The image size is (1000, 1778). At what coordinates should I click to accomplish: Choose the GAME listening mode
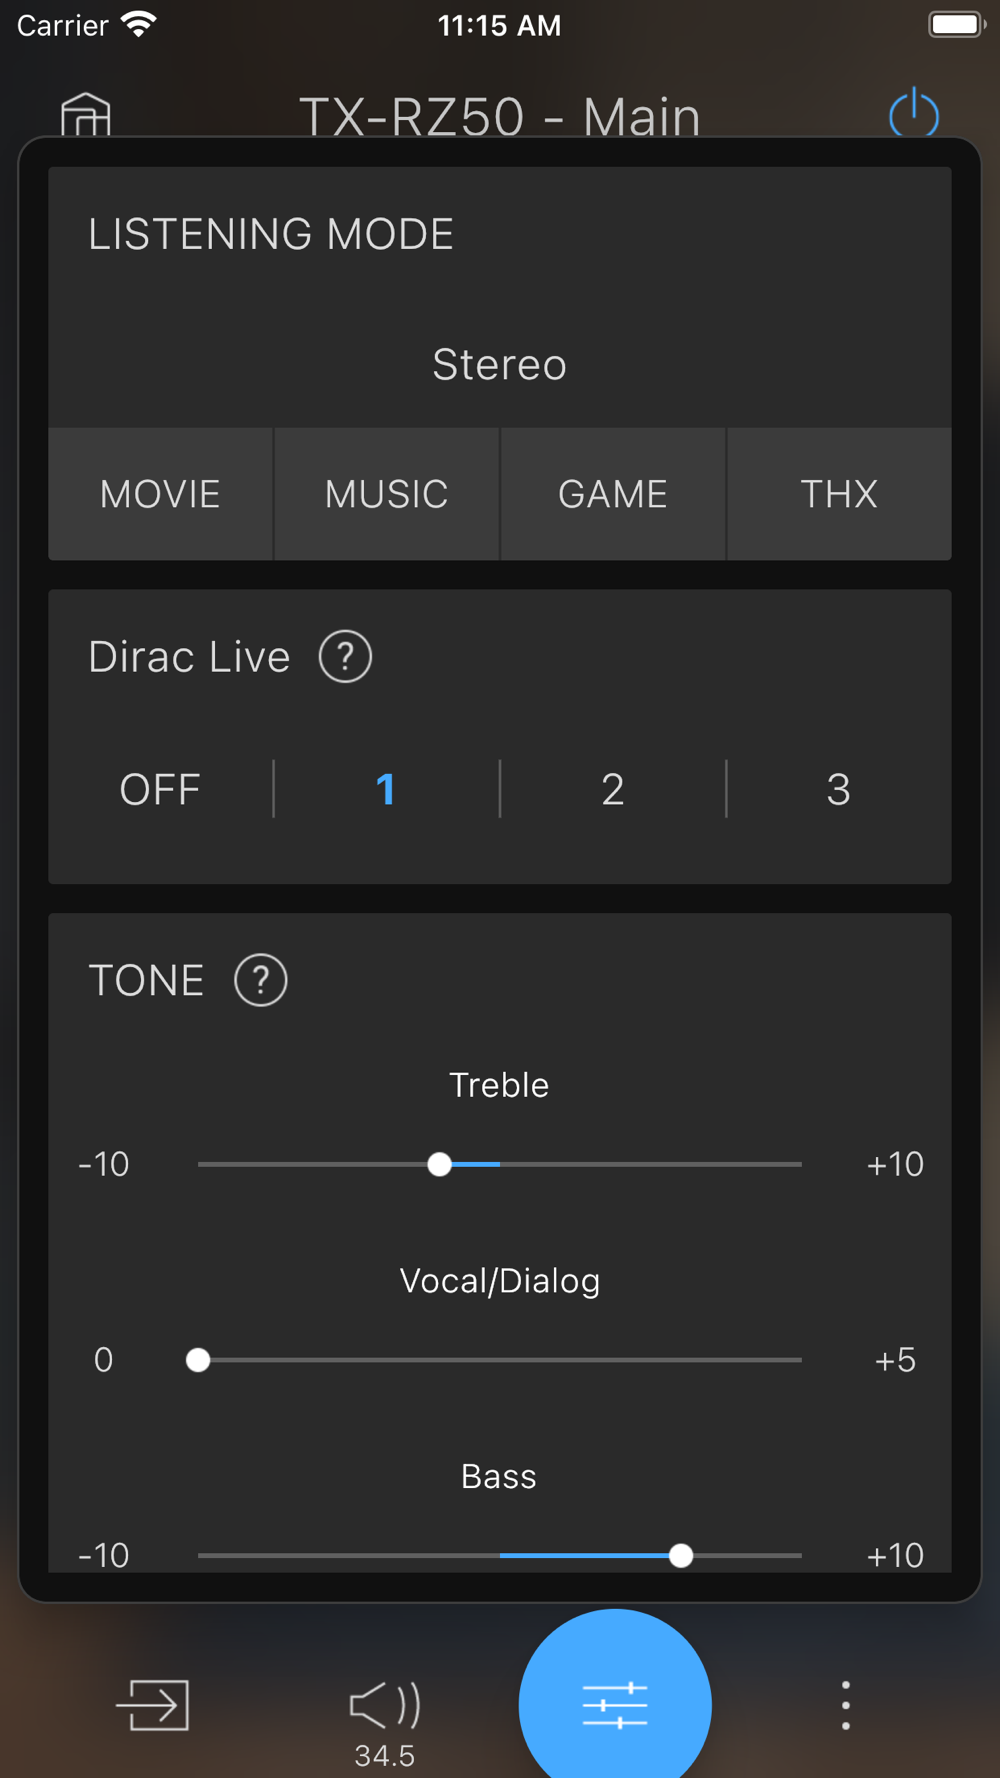(x=613, y=494)
